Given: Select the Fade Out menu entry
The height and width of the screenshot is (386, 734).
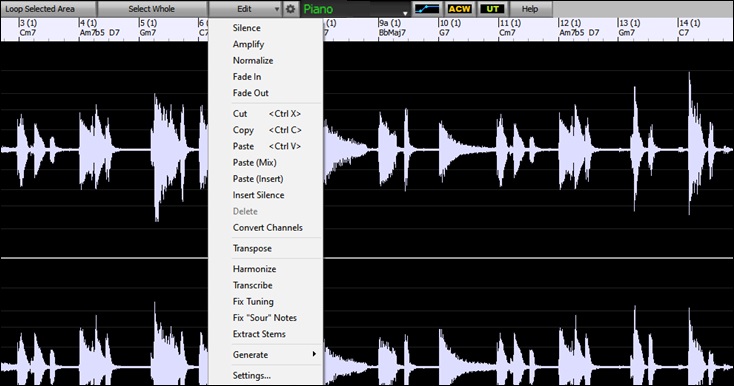Looking at the screenshot, I should 250,93.
